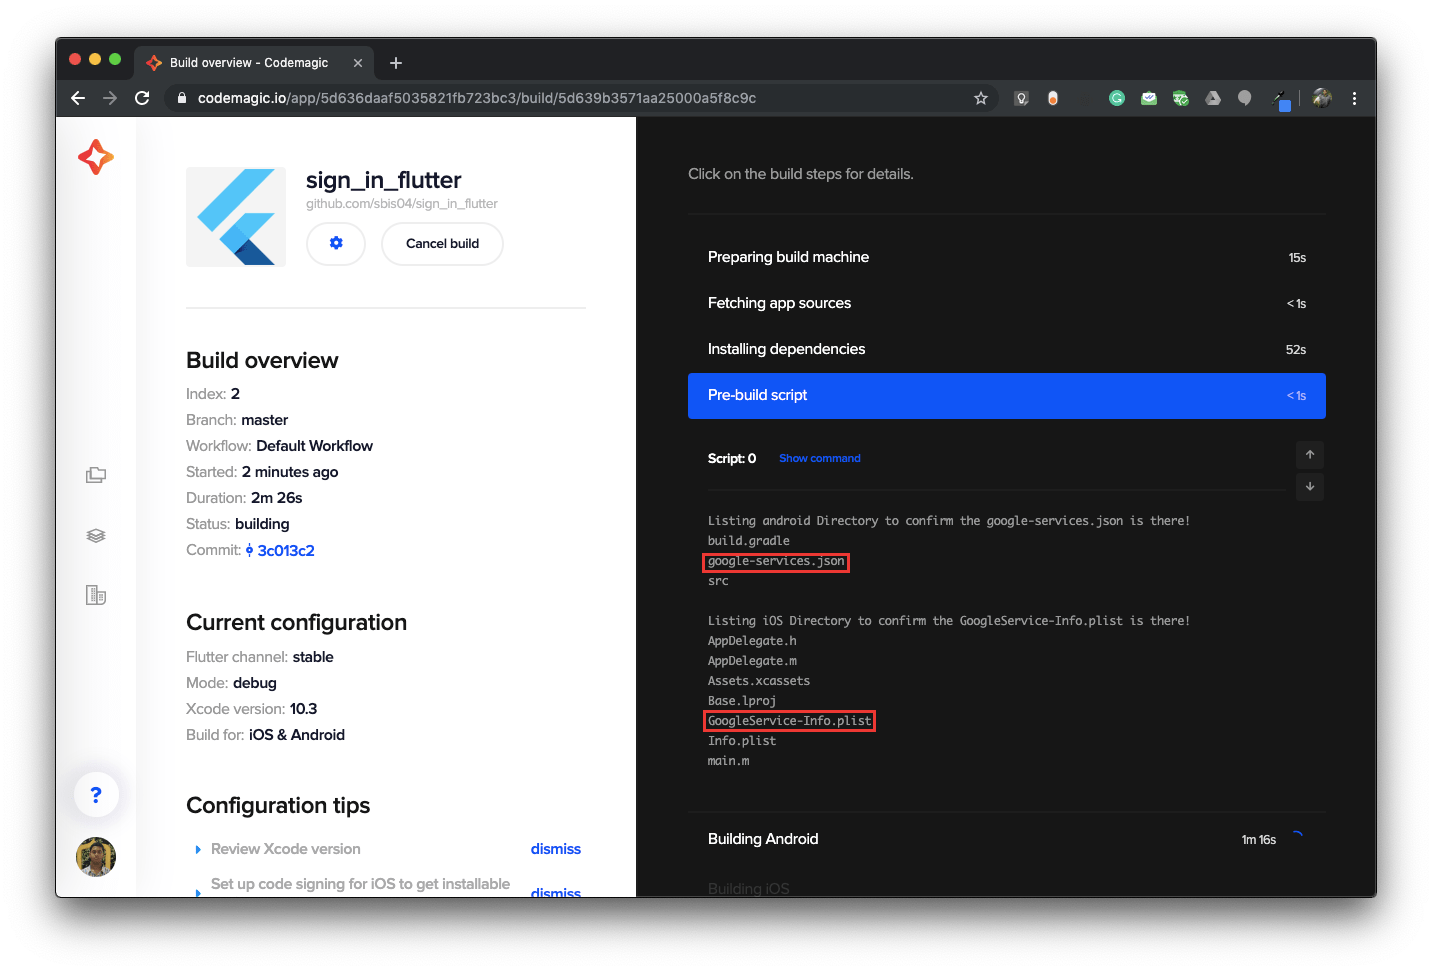This screenshot has width=1432, height=971.
Task: Open the help question mark button
Action: click(x=96, y=795)
